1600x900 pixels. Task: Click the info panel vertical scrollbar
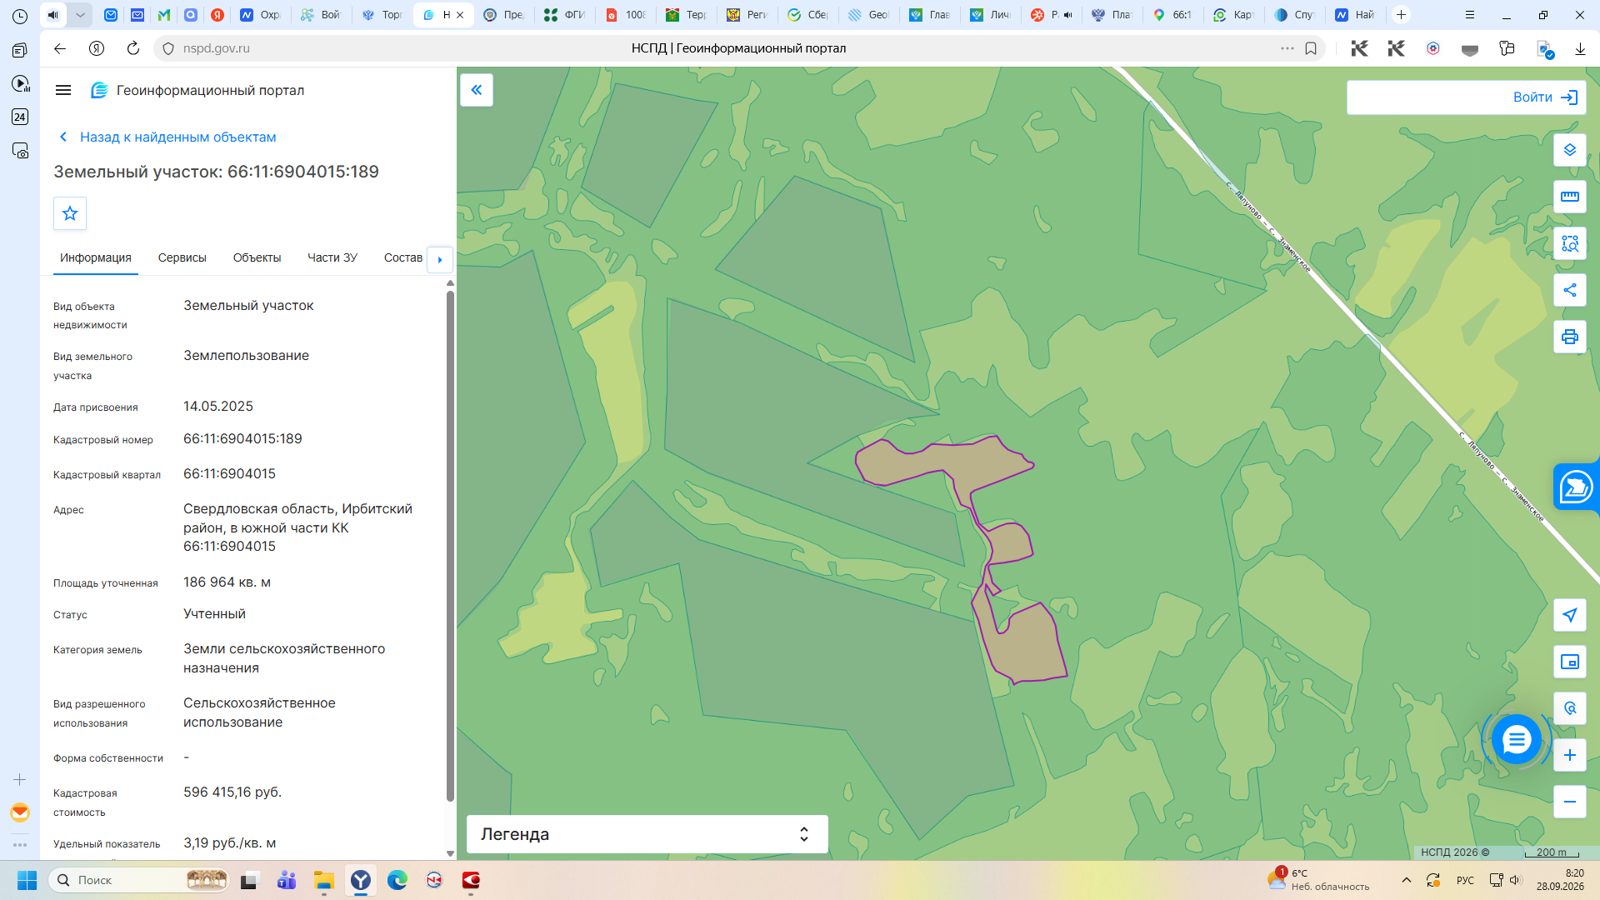450,545
